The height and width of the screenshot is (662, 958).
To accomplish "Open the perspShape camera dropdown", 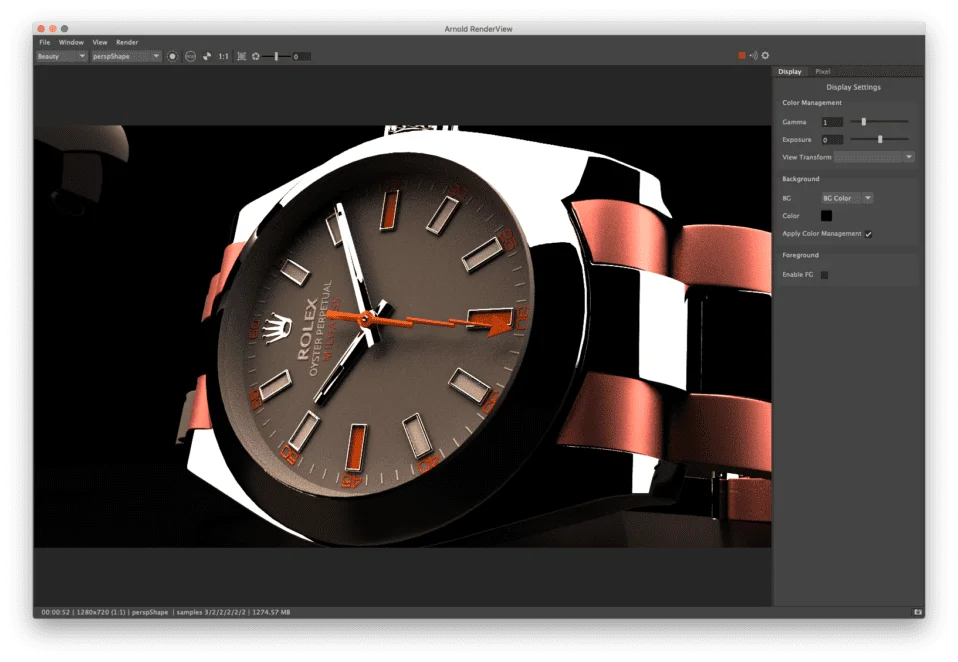I will tap(126, 56).
